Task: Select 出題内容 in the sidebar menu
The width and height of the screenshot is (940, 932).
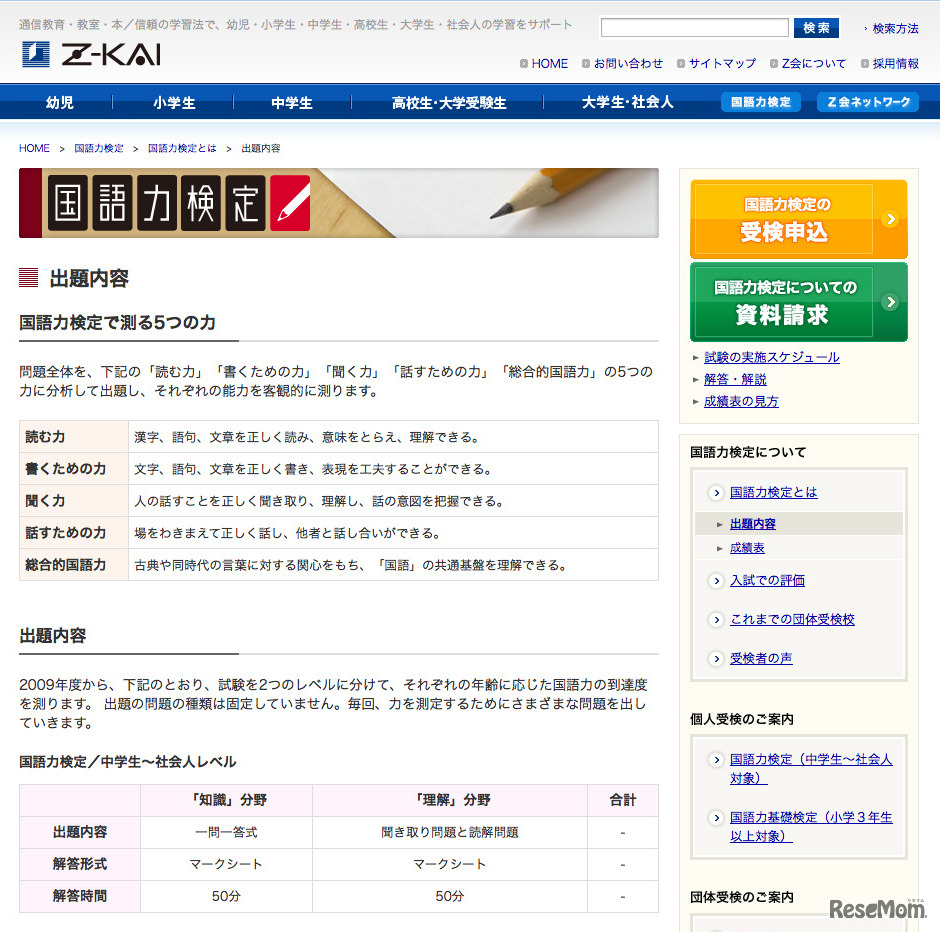Action: (x=752, y=524)
